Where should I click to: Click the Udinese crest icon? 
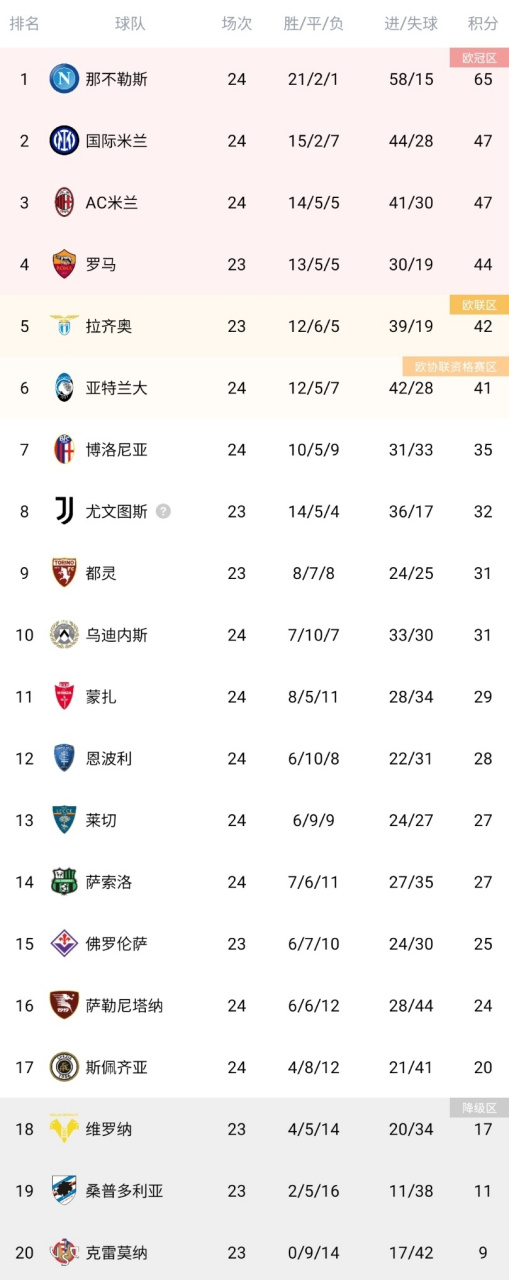tap(64, 635)
